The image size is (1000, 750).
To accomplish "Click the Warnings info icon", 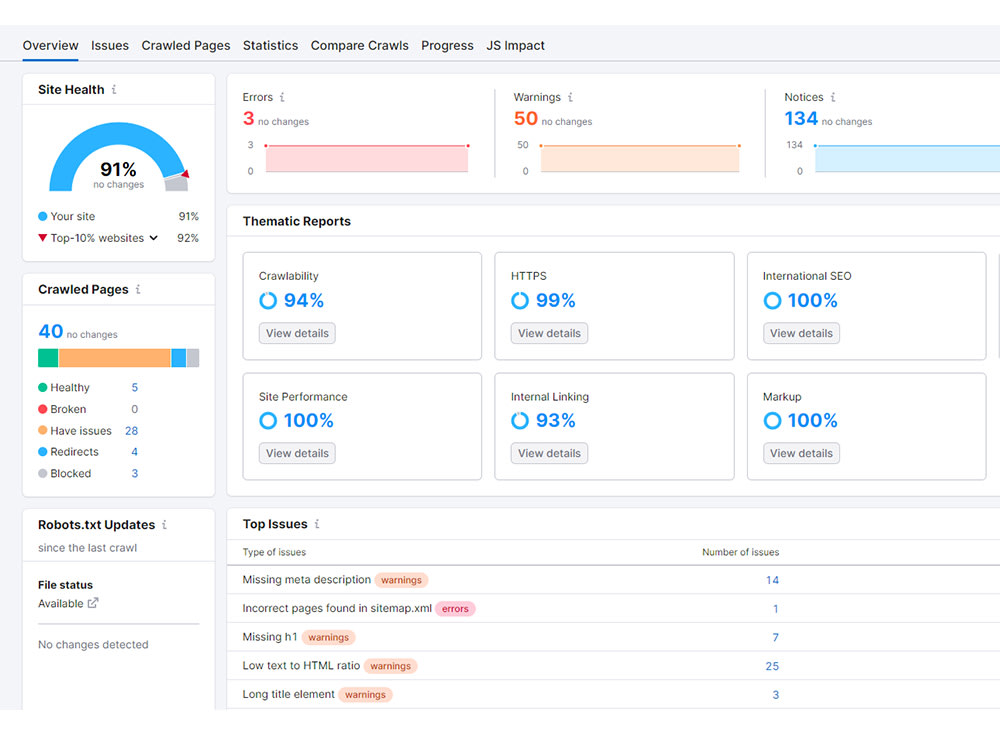I will click(570, 97).
